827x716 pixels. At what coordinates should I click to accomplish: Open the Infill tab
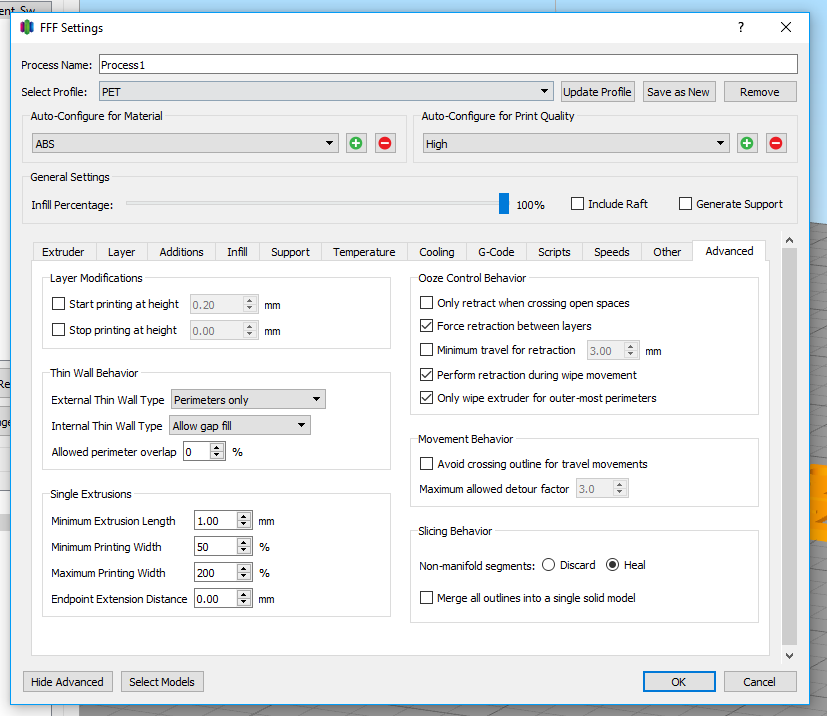coord(237,252)
